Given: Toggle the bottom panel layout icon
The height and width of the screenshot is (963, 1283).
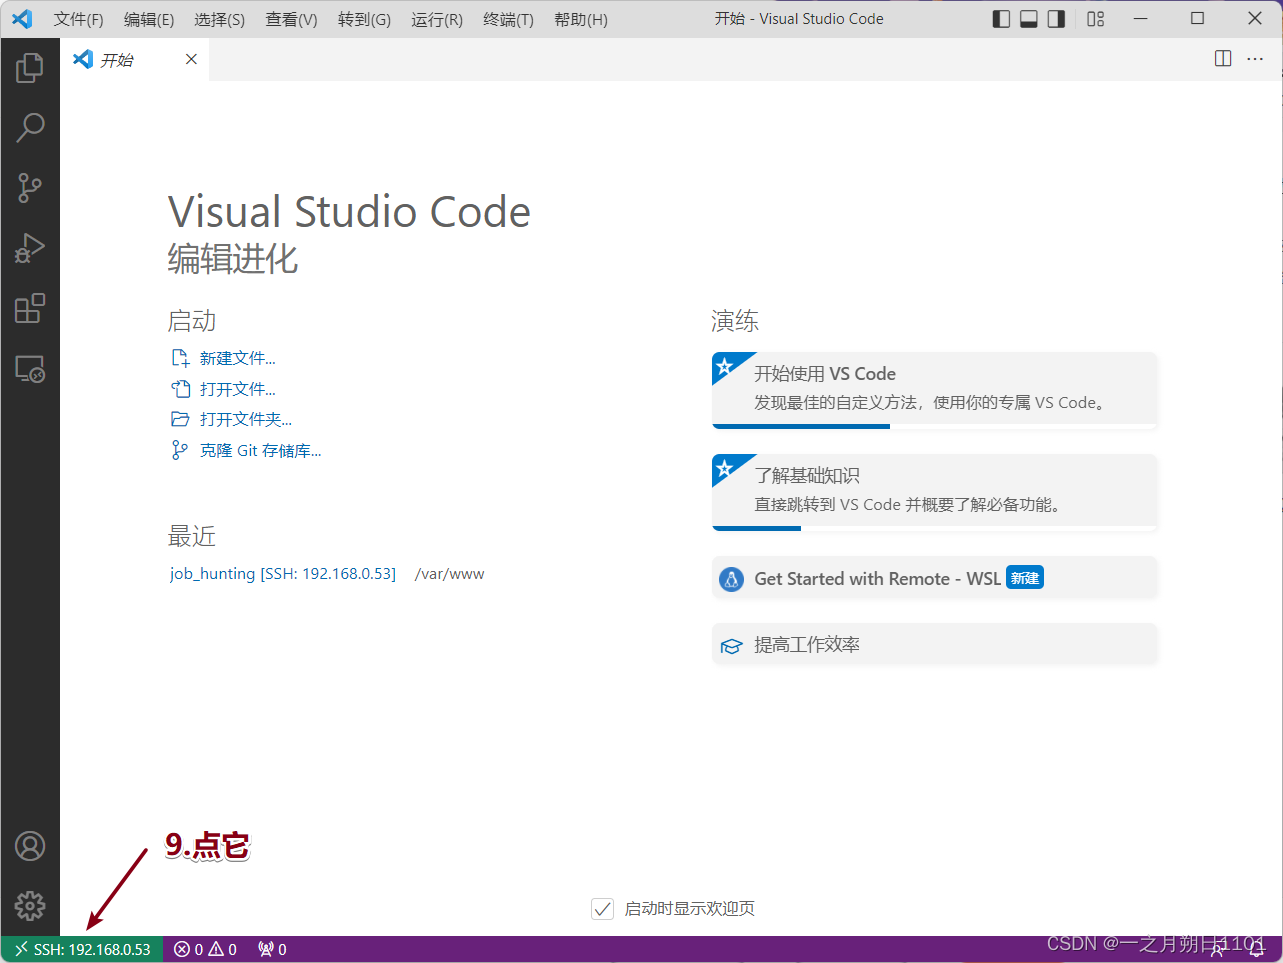Looking at the screenshot, I should (x=1029, y=19).
